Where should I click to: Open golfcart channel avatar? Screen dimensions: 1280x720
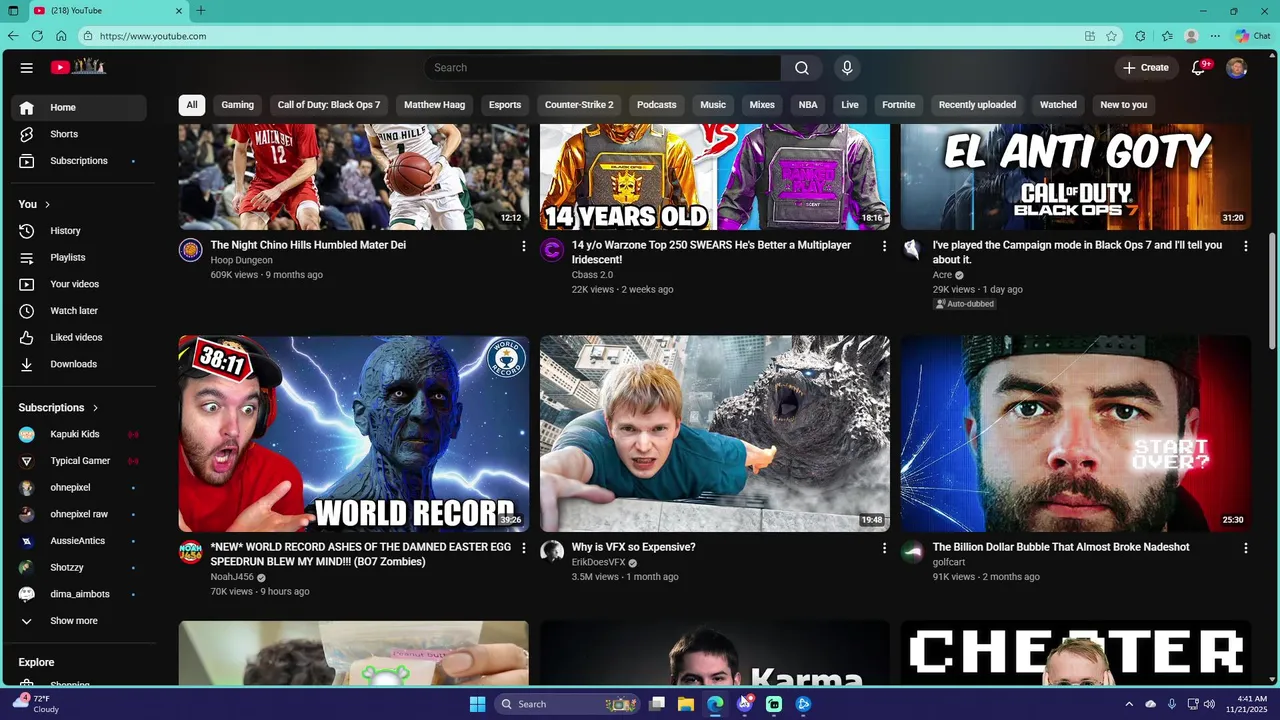(913, 552)
